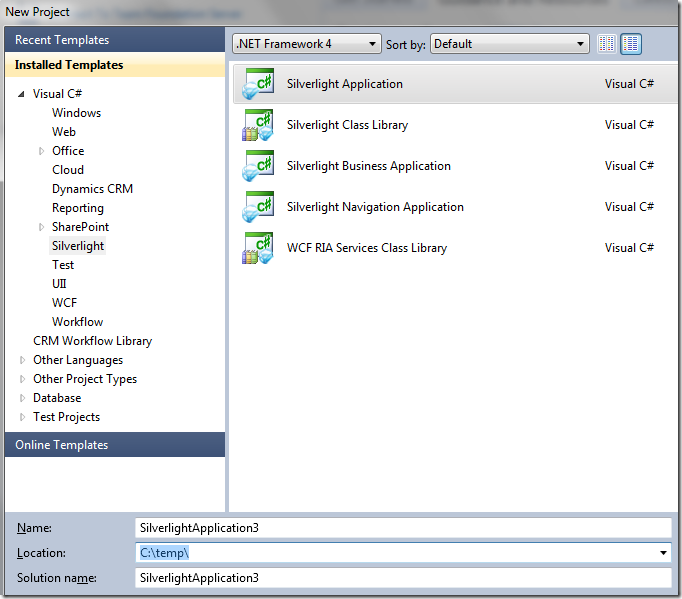682x599 pixels.
Task: Select the Cloud template category
Action: click(68, 170)
